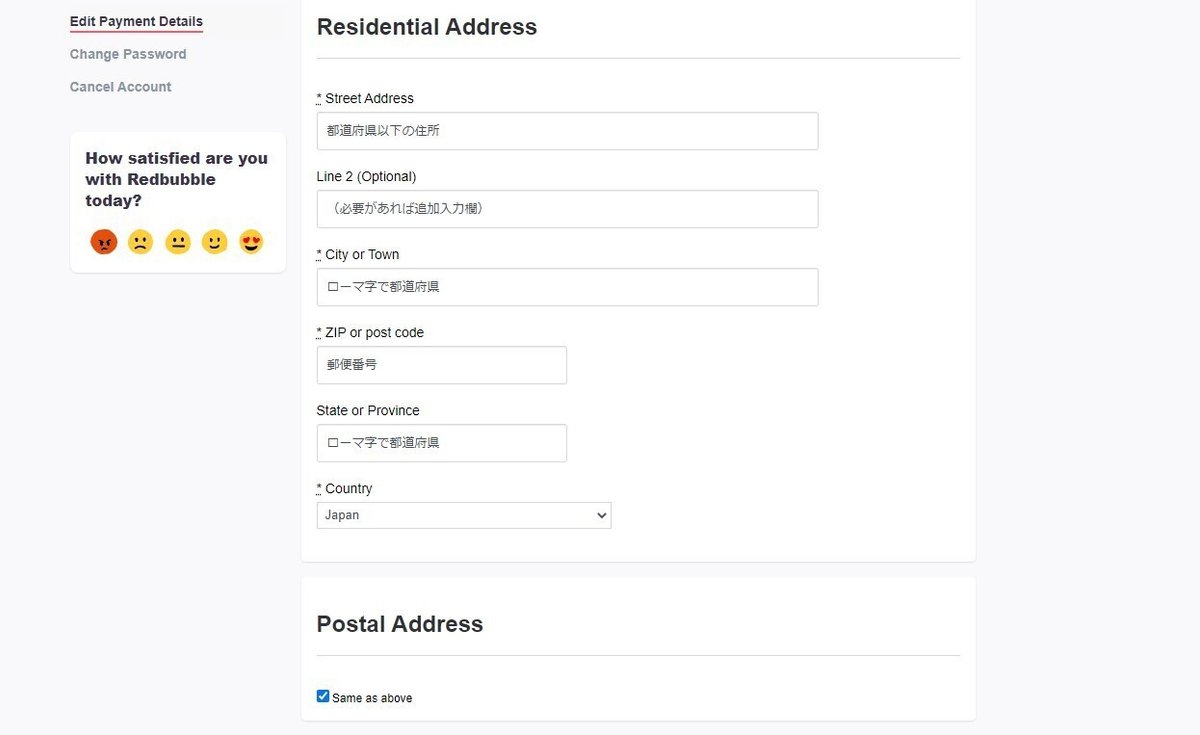Click the angry red face emoji

[104, 242]
